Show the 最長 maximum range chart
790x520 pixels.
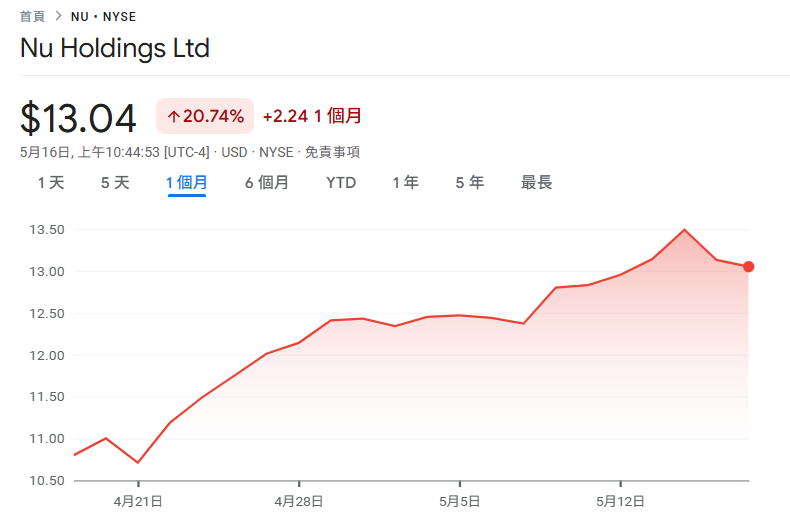pyautogui.click(x=537, y=182)
